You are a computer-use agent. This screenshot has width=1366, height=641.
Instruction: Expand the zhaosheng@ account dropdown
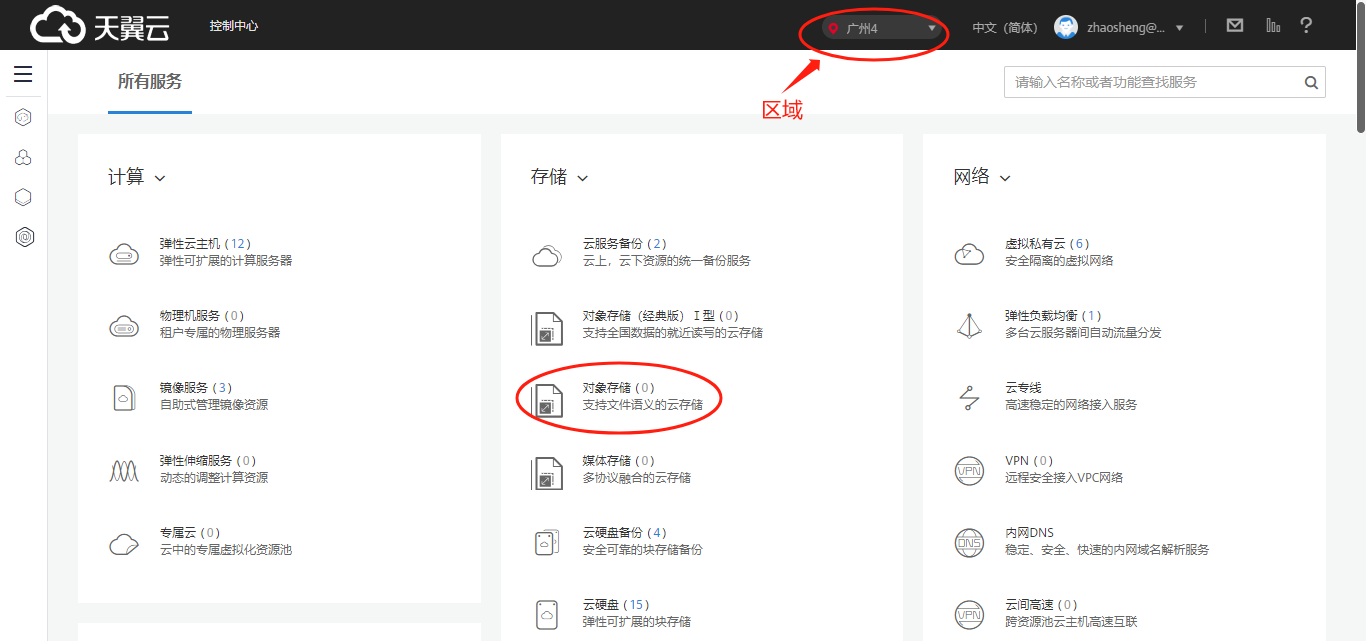click(1135, 28)
